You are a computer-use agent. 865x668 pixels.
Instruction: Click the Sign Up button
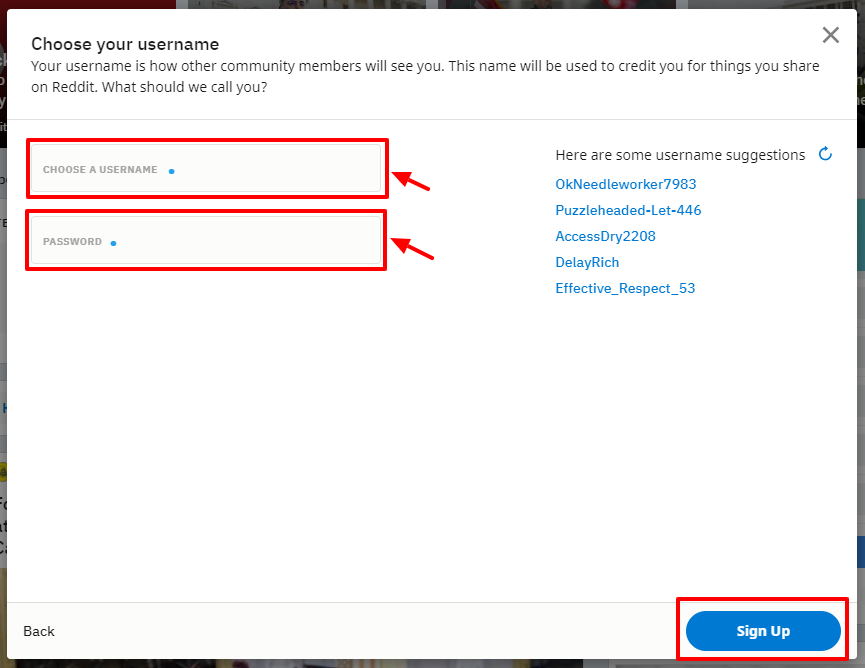pos(763,630)
